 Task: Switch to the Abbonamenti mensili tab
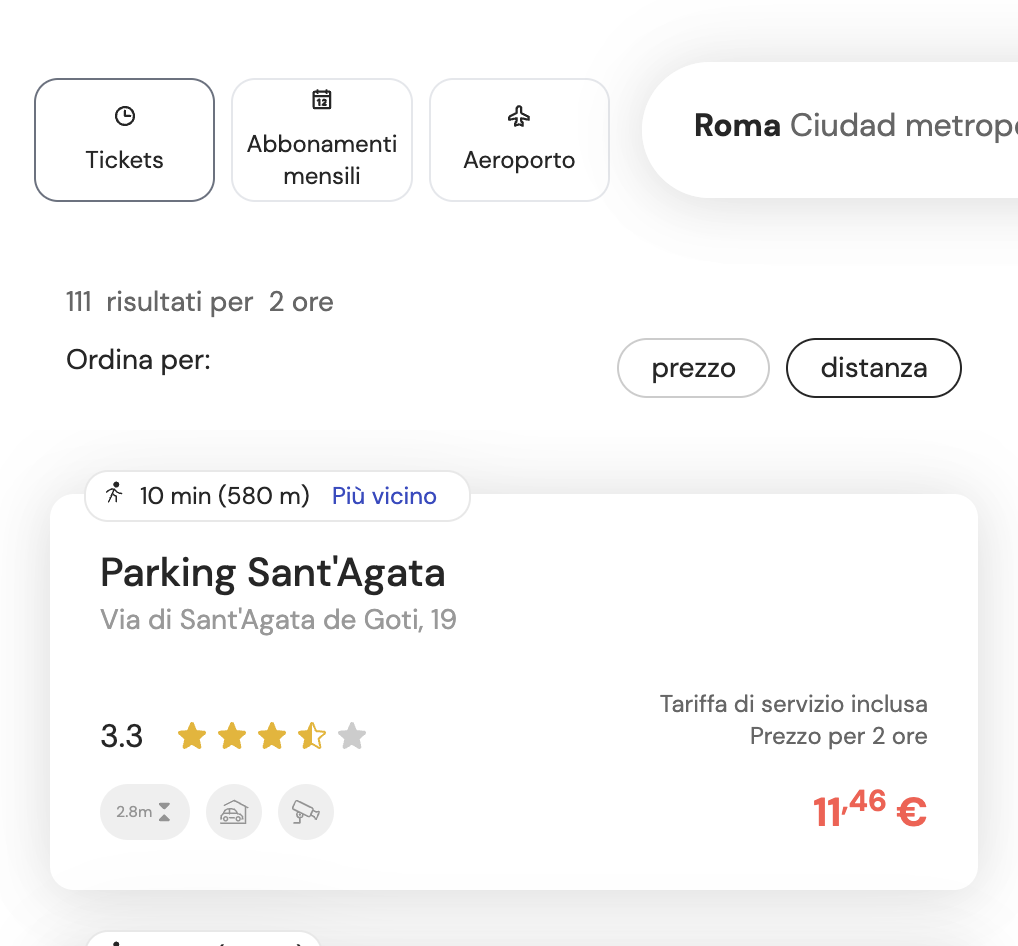pyautogui.click(x=321, y=140)
